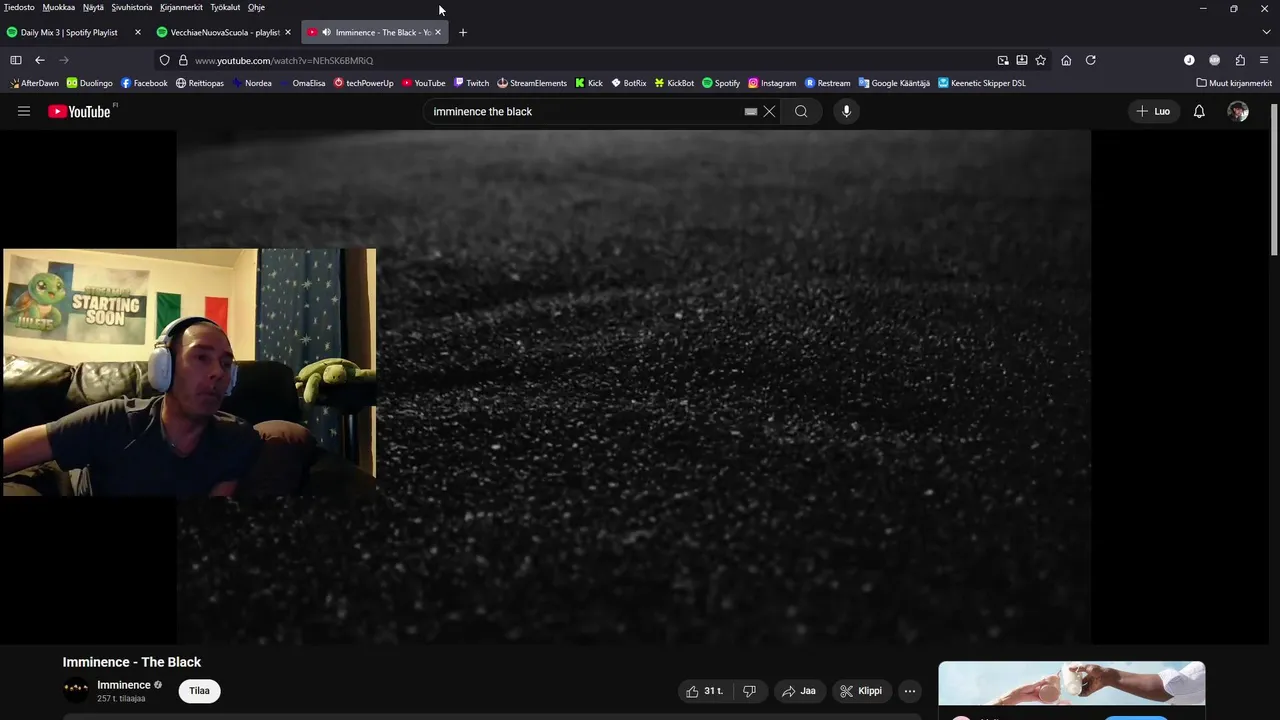
Task: Run search with the magnifier button
Action: point(801,111)
